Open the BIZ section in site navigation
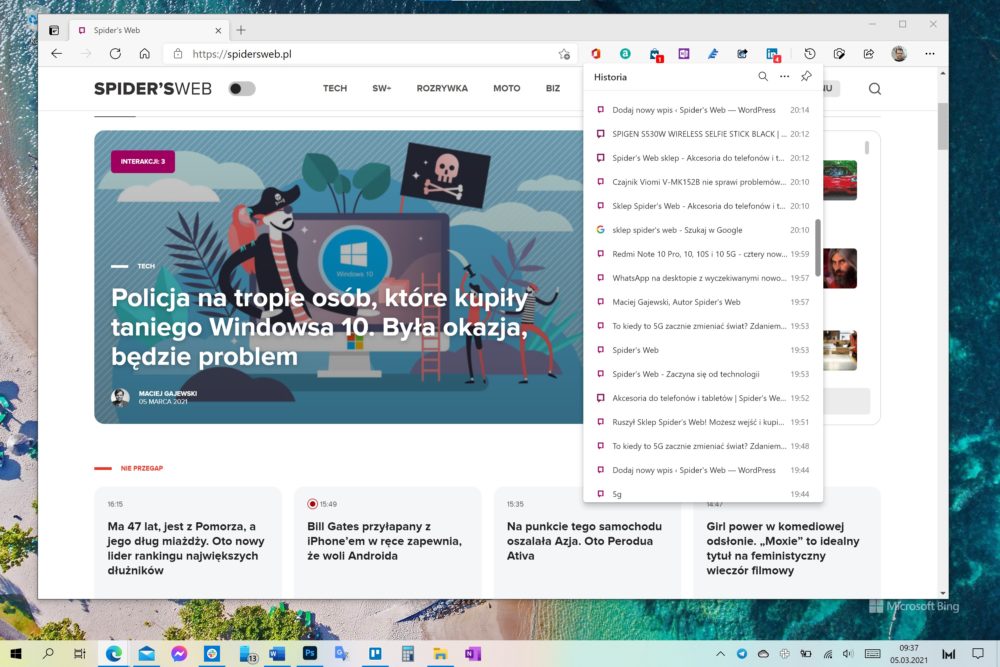 [553, 88]
